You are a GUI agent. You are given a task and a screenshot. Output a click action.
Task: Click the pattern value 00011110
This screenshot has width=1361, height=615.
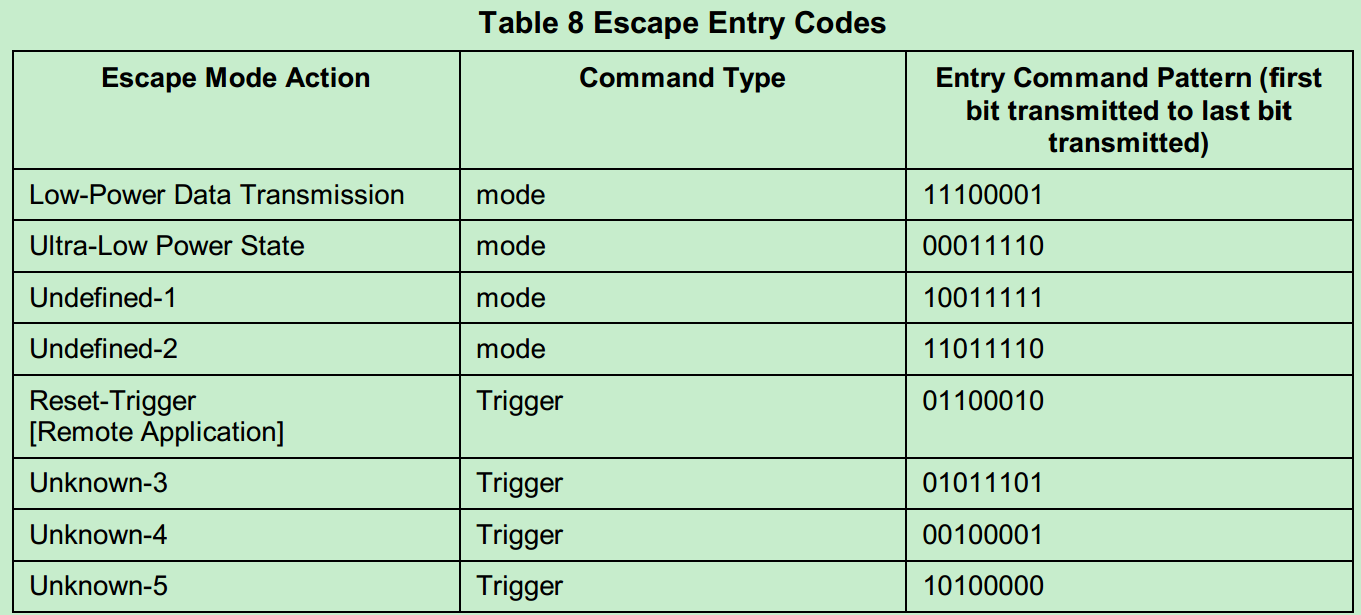coord(983,246)
